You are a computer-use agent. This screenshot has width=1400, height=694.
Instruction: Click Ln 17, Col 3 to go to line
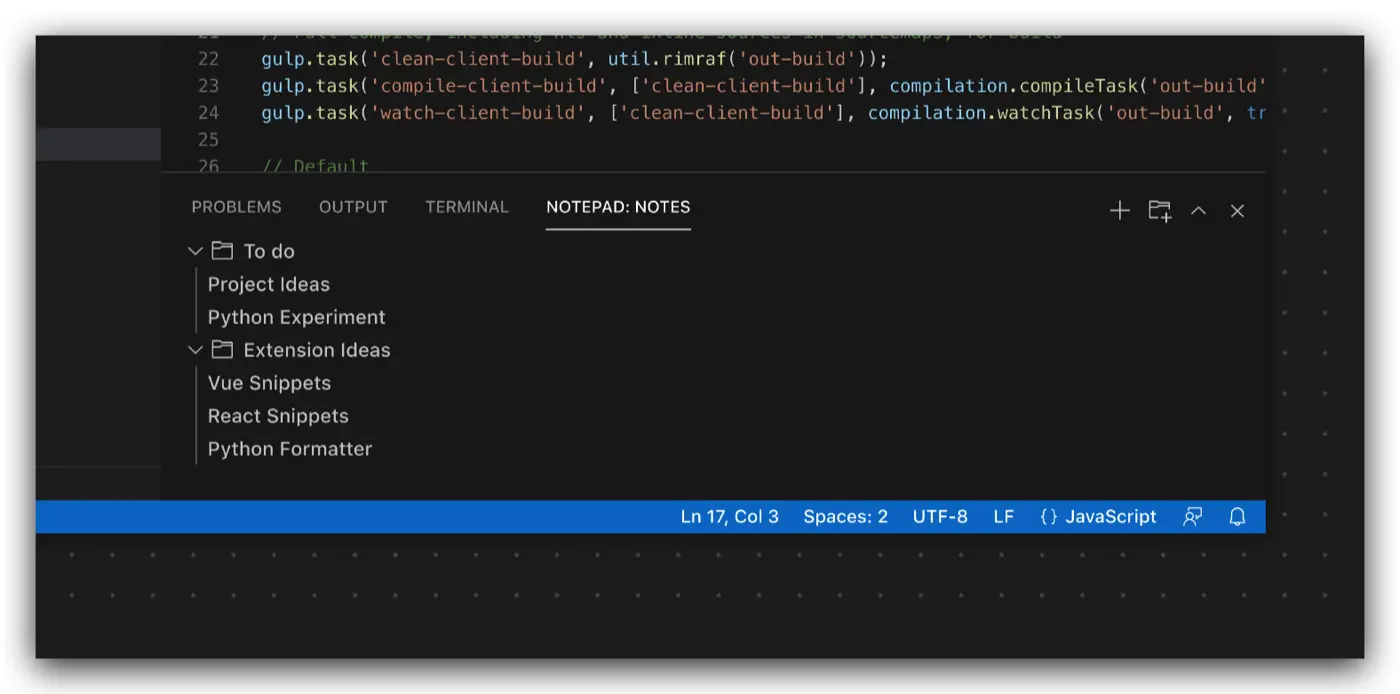coord(729,517)
